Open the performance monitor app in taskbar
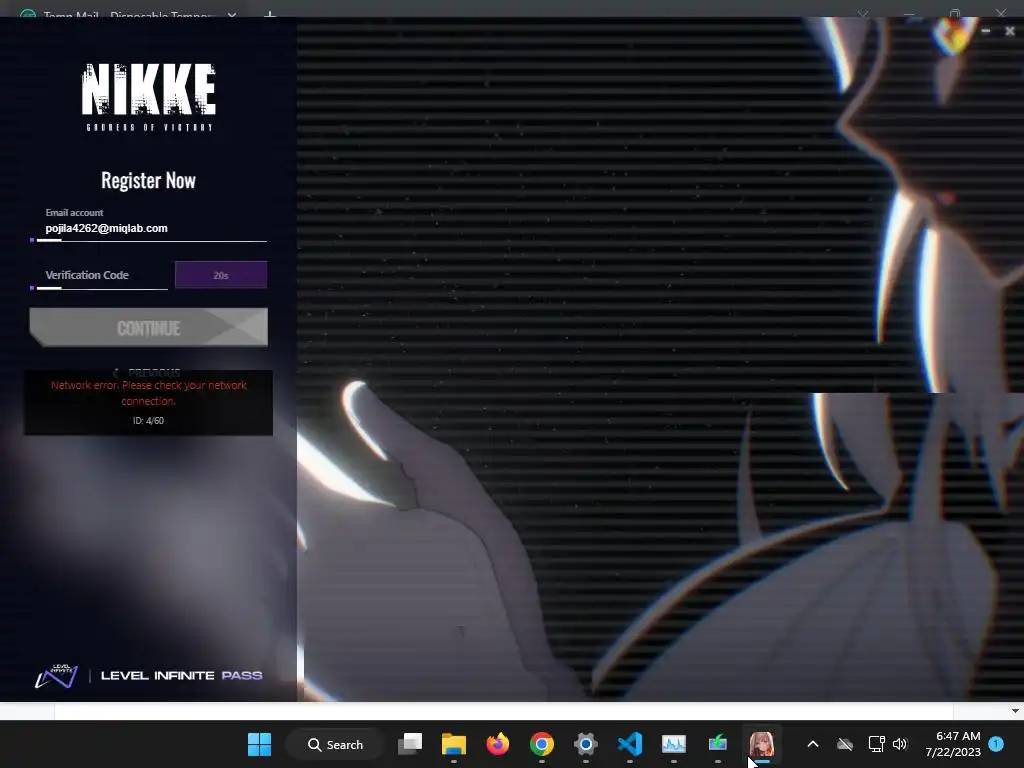 coord(673,744)
